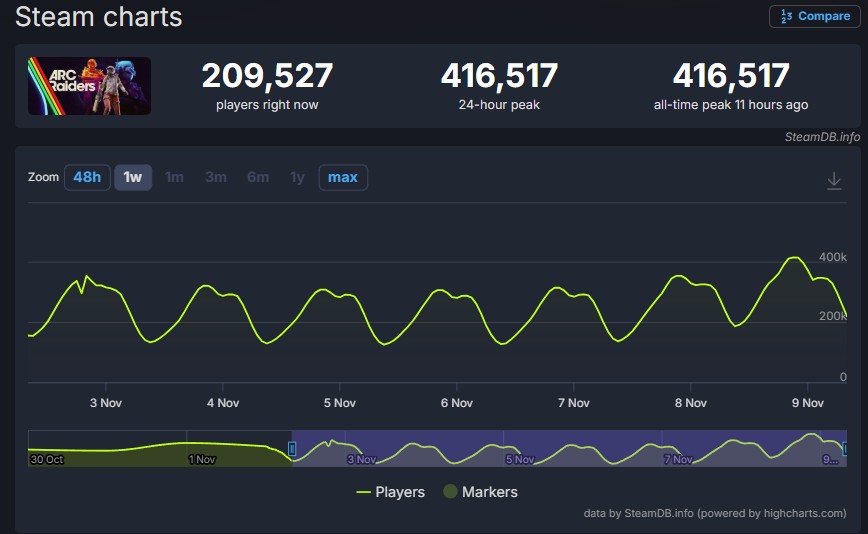The width and height of the screenshot is (868, 534).
Task: Open the SteamDB.info credit link
Action: point(822,137)
